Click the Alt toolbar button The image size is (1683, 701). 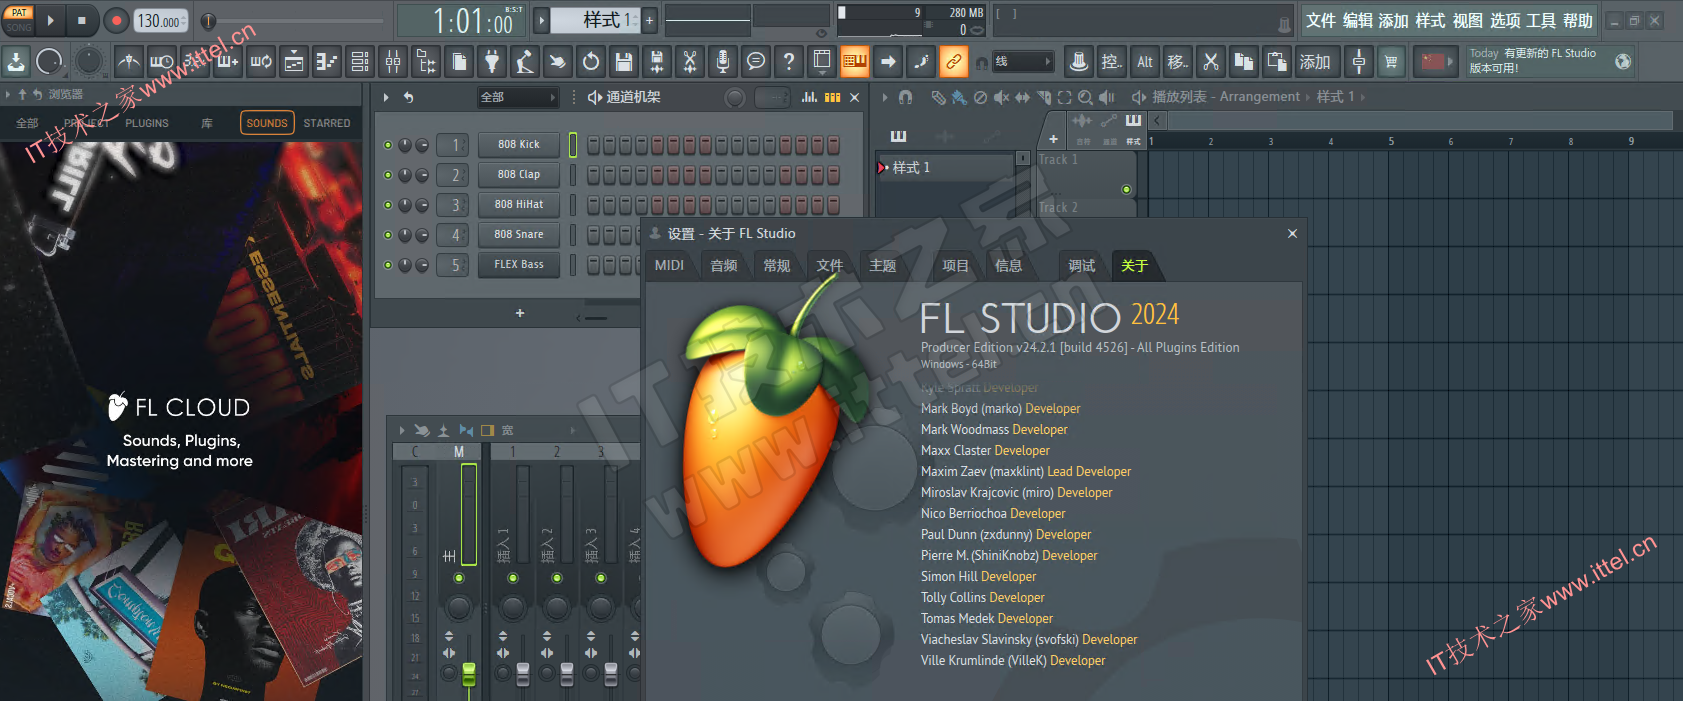1145,62
